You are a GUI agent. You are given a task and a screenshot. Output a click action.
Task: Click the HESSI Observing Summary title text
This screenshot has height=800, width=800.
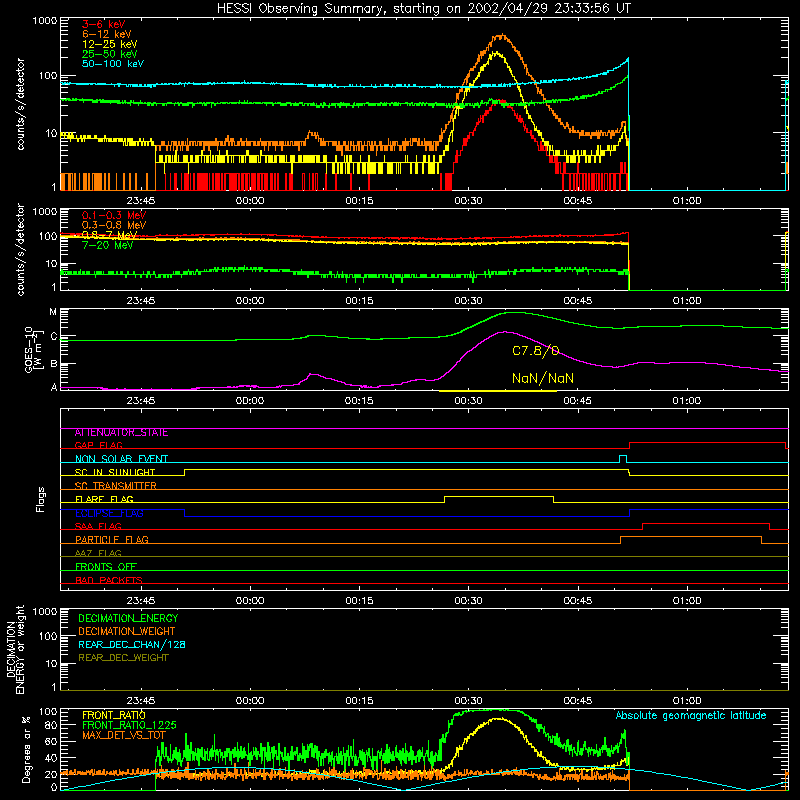(424, 8)
